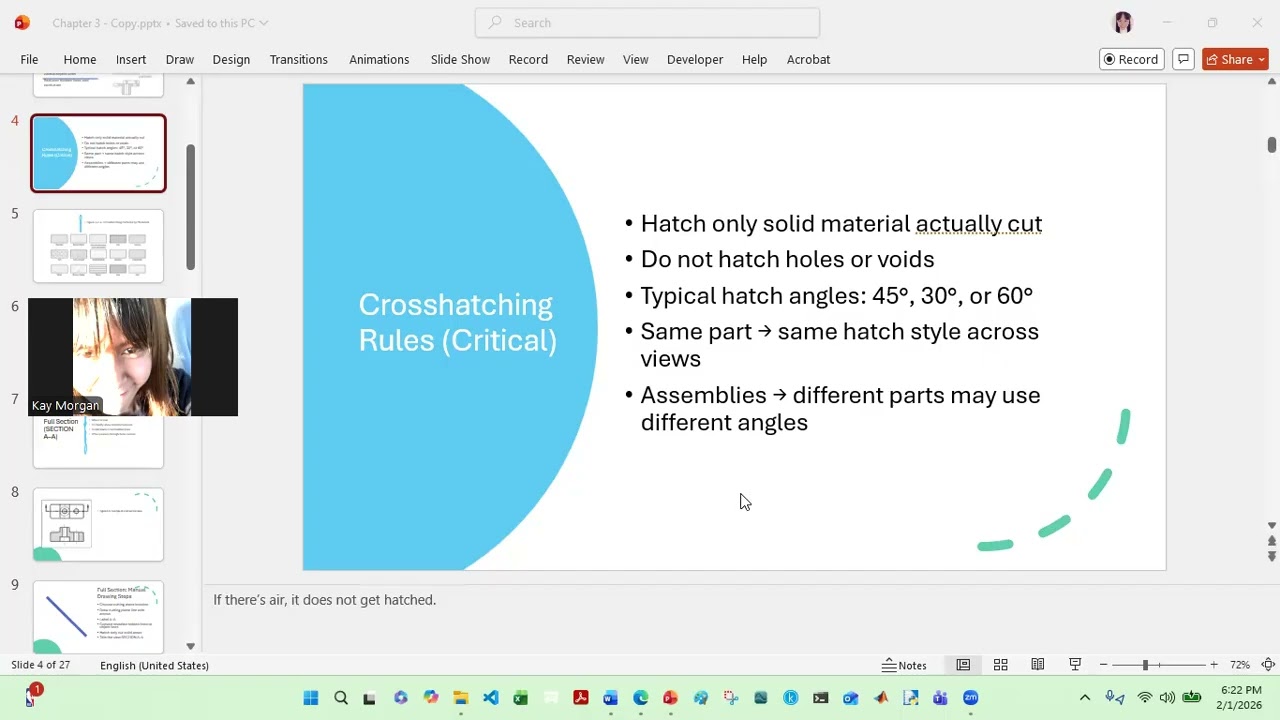Click the zoom out minus button

click(1103, 665)
